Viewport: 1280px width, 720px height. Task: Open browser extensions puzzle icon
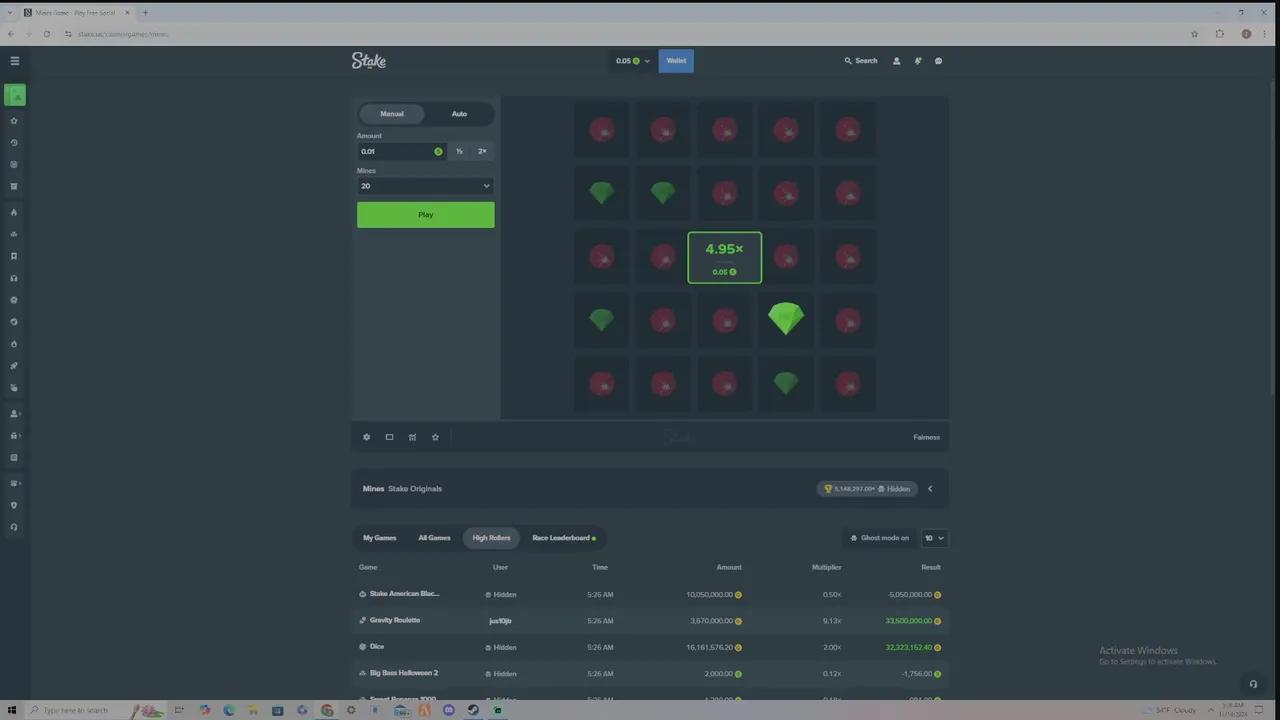[x=1220, y=34]
